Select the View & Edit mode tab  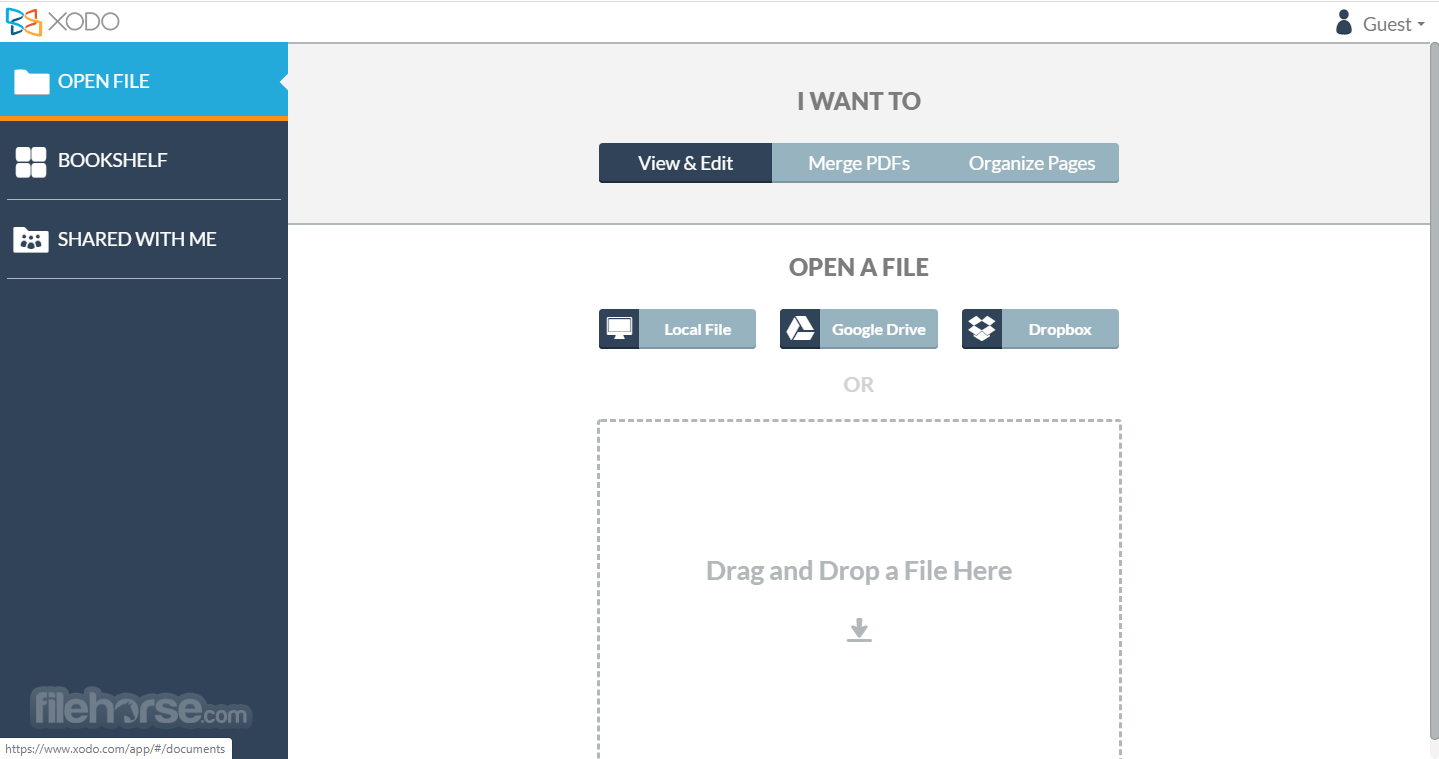(x=685, y=163)
